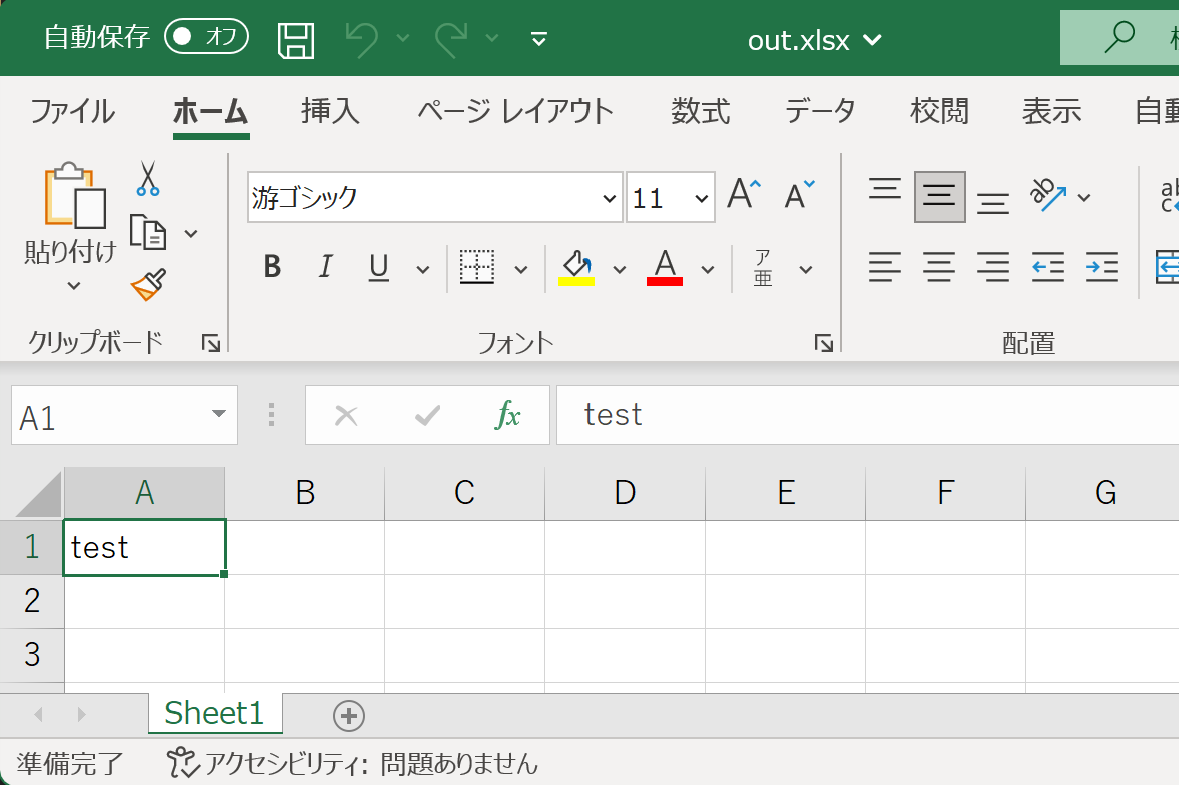Open the fill color dropdown arrow
This screenshot has height=785, width=1179.
(620, 269)
